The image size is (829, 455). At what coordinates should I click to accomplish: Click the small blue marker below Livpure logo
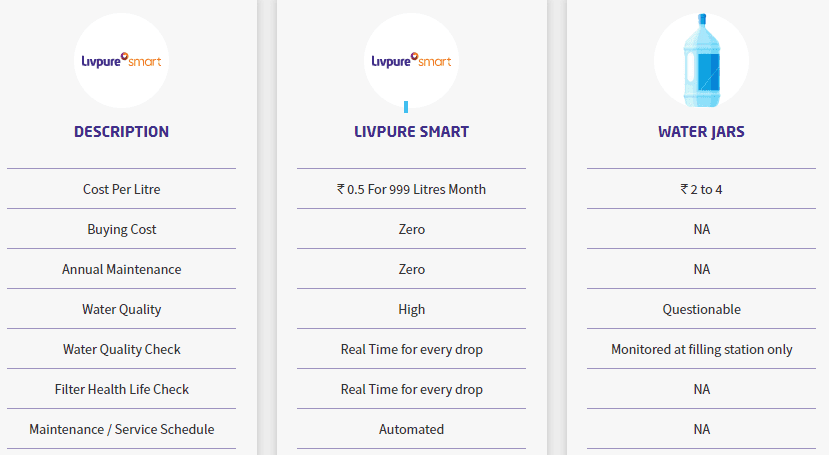coord(406,106)
